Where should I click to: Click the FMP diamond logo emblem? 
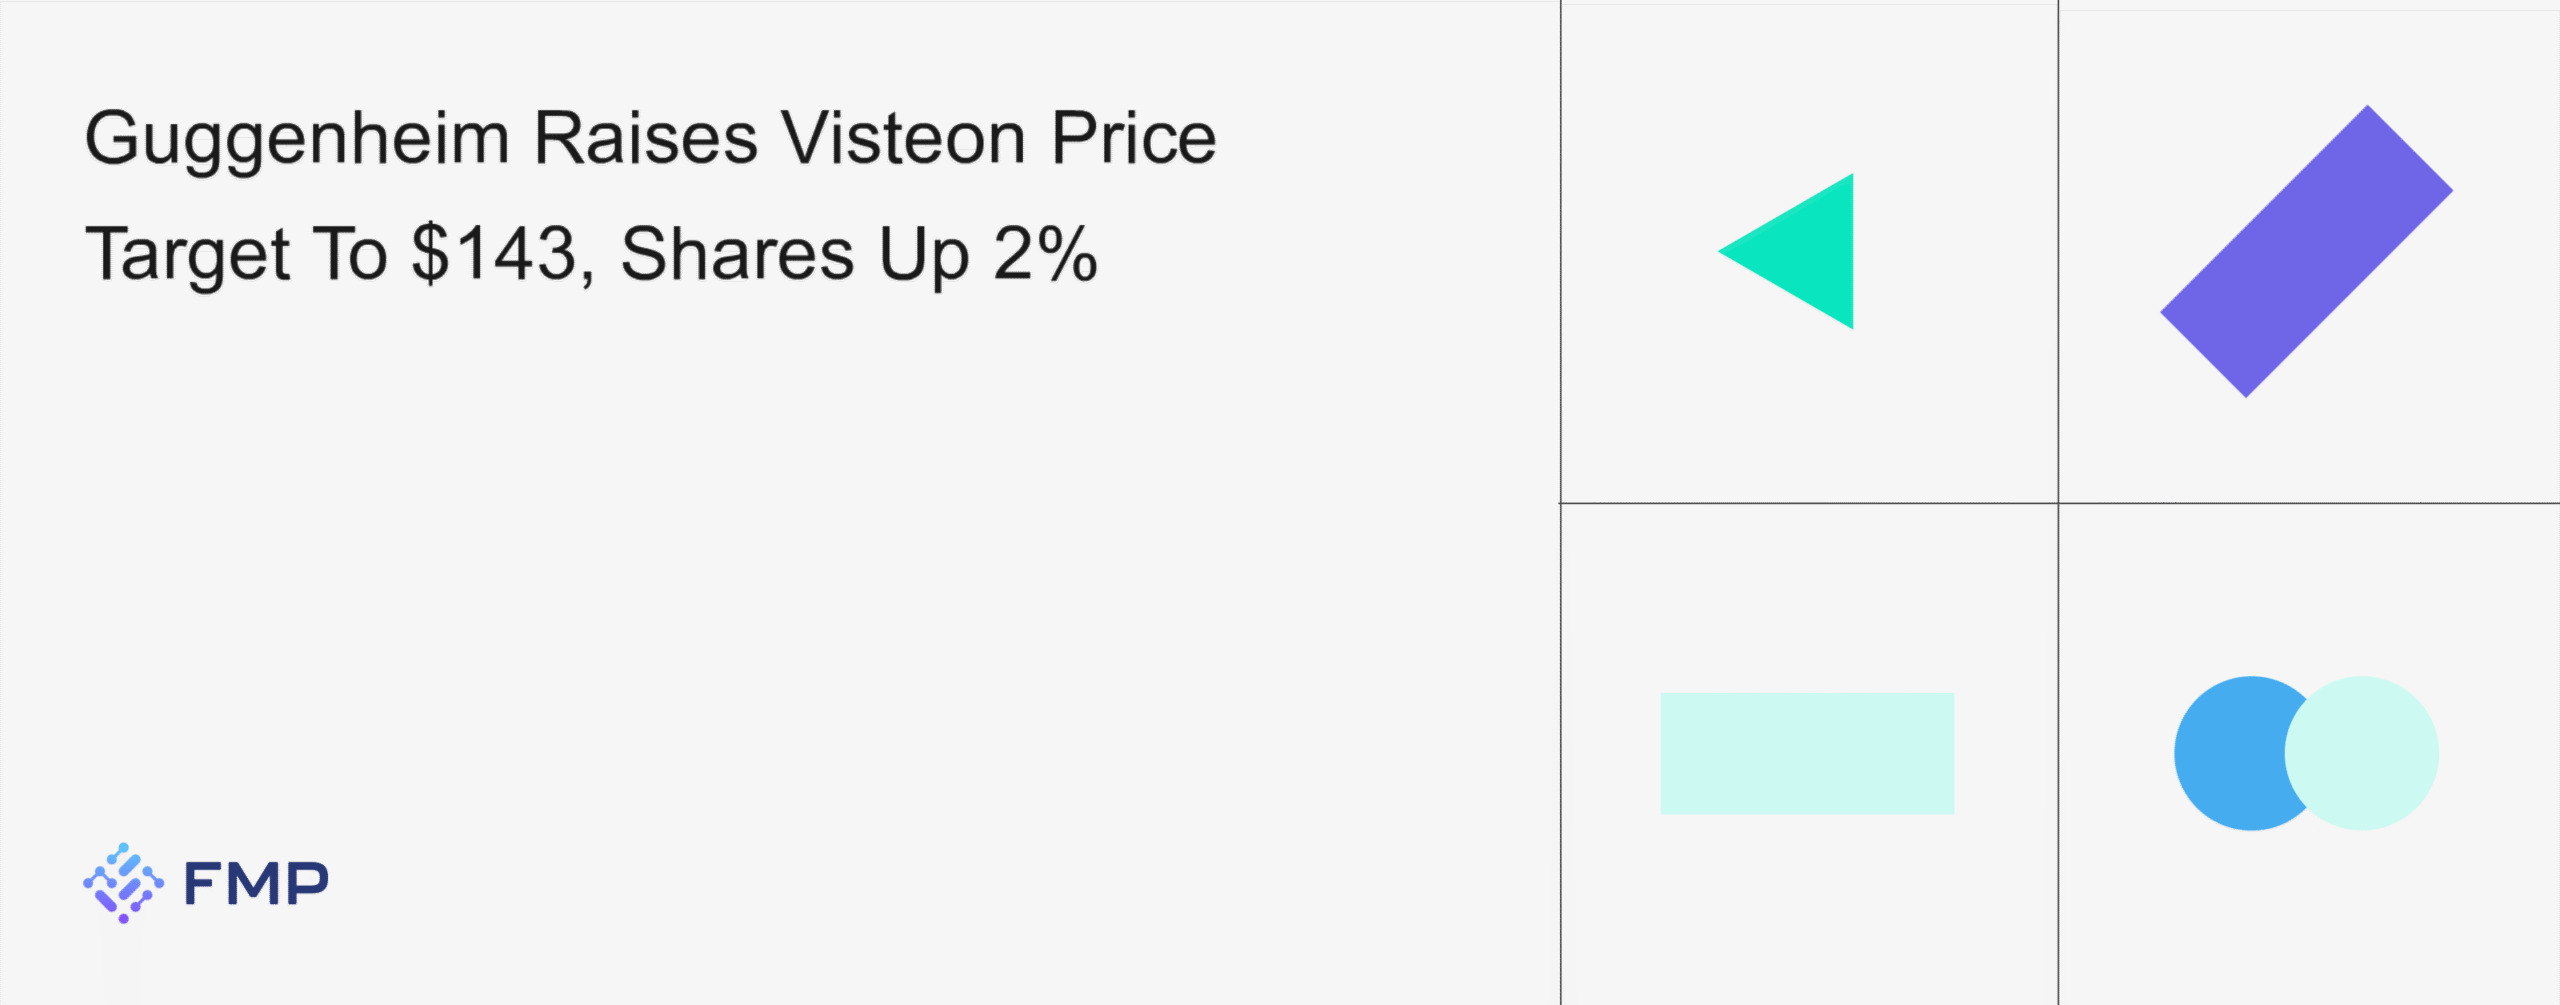[123, 882]
